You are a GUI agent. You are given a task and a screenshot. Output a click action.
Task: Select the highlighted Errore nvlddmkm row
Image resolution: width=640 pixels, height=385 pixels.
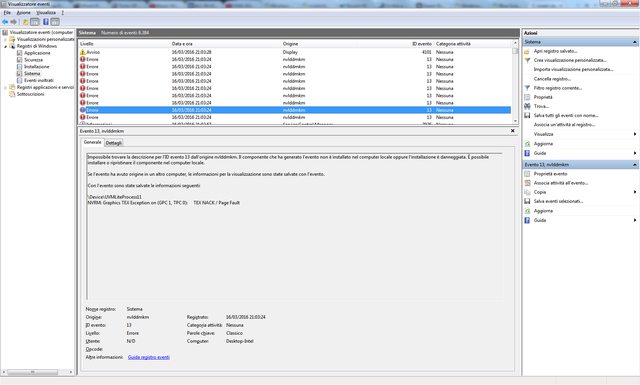294,110
